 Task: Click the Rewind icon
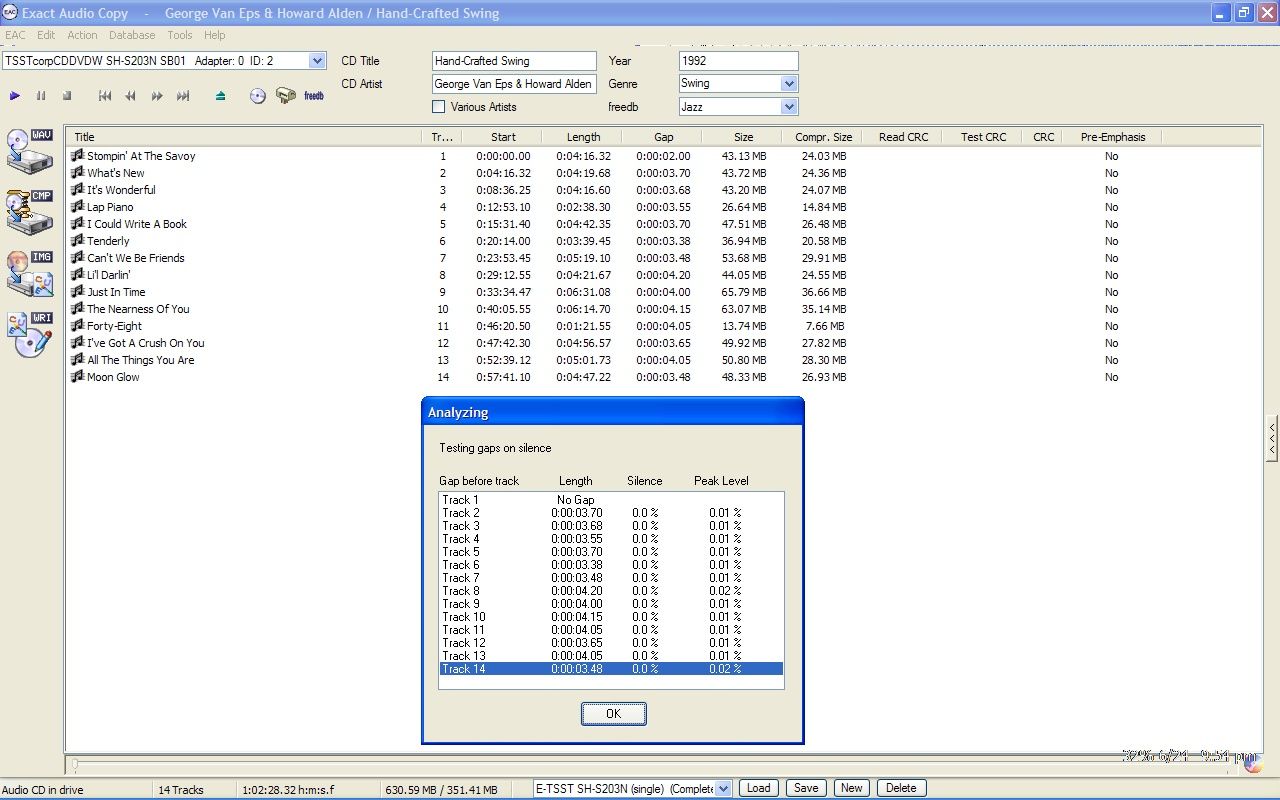[x=130, y=96]
